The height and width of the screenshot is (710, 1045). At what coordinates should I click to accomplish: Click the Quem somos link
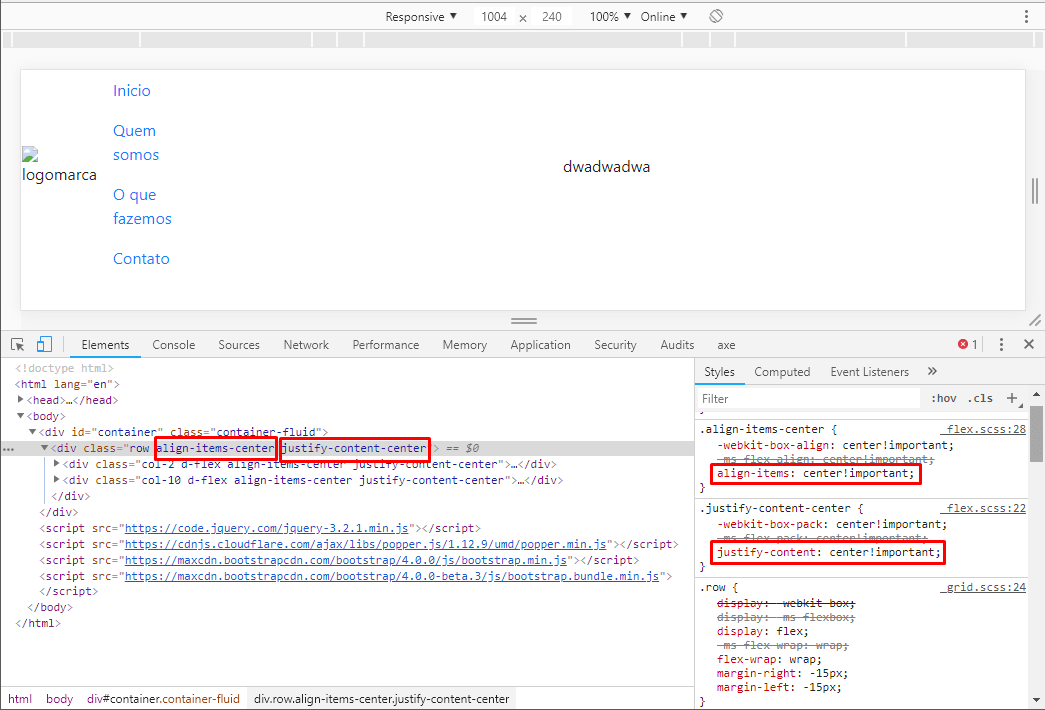136,143
